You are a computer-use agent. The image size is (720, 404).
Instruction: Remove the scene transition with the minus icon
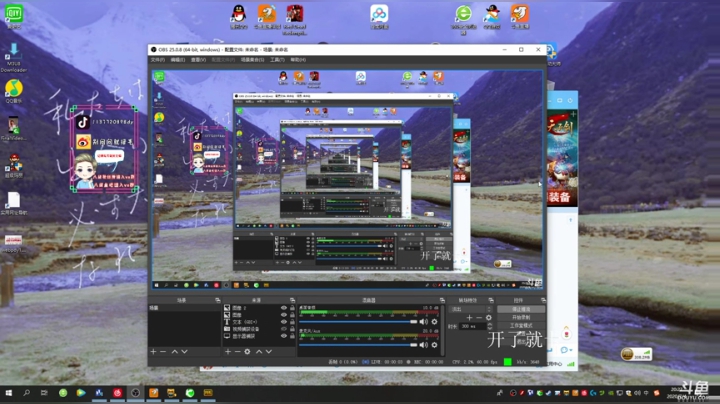pos(479,318)
